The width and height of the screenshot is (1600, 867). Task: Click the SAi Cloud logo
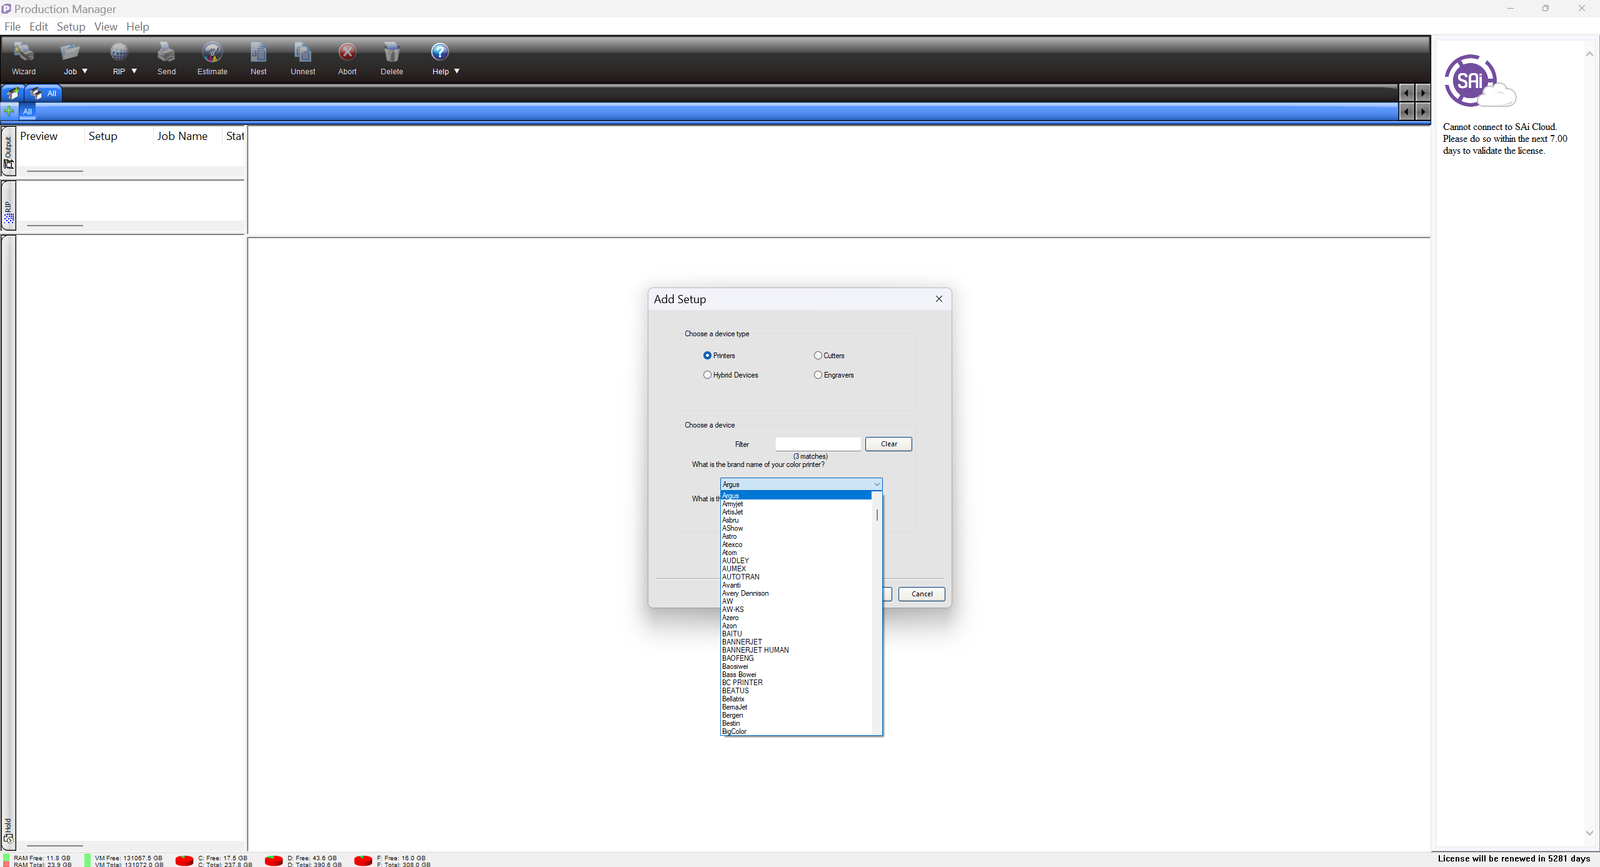tap(1479, 81)
